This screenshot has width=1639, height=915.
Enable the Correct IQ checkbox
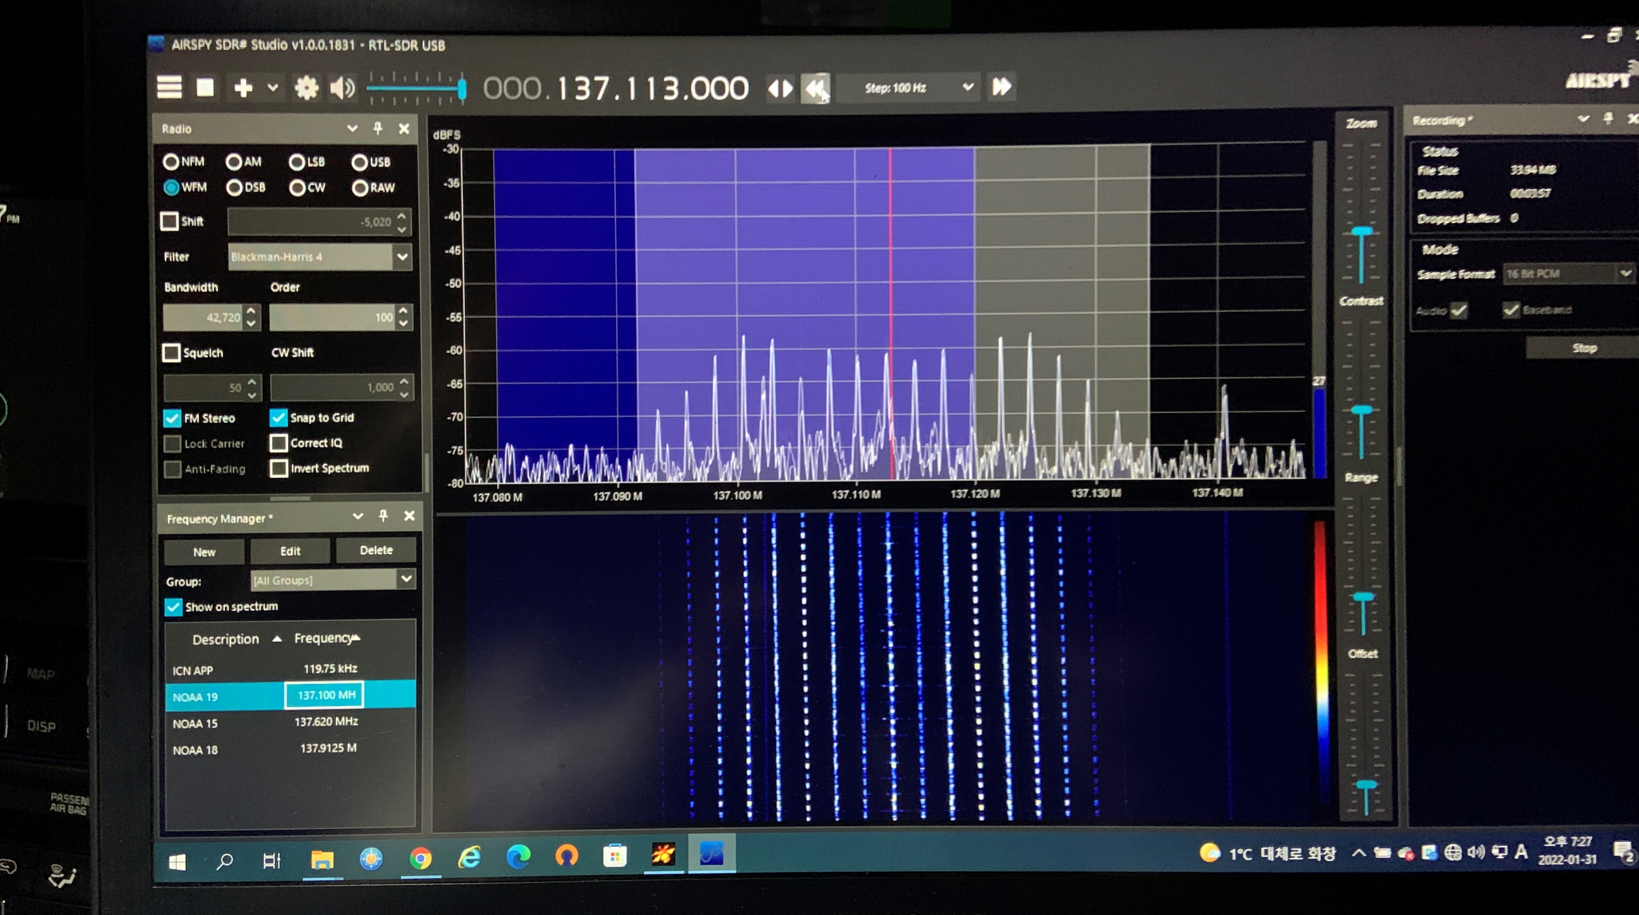coord(279,442)
